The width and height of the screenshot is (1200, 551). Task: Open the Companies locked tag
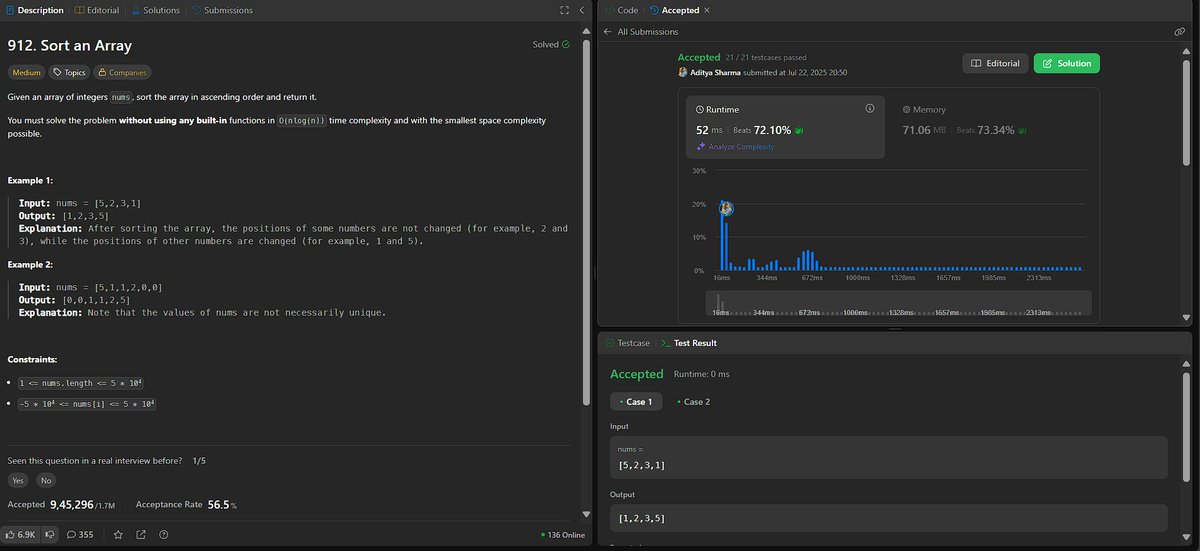[x=123, y=72]
